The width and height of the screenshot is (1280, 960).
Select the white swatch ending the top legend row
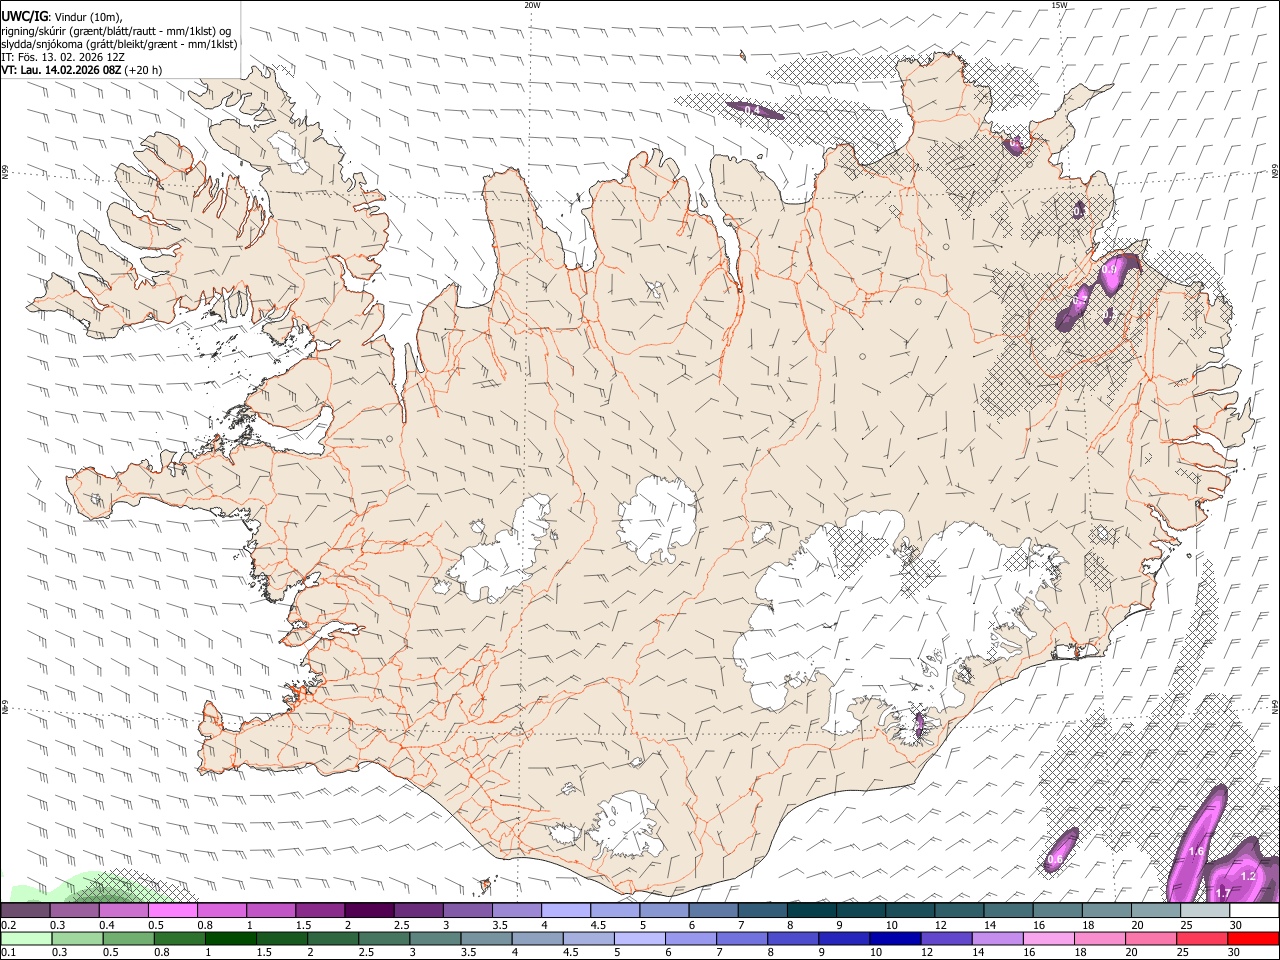[1254, 910]
